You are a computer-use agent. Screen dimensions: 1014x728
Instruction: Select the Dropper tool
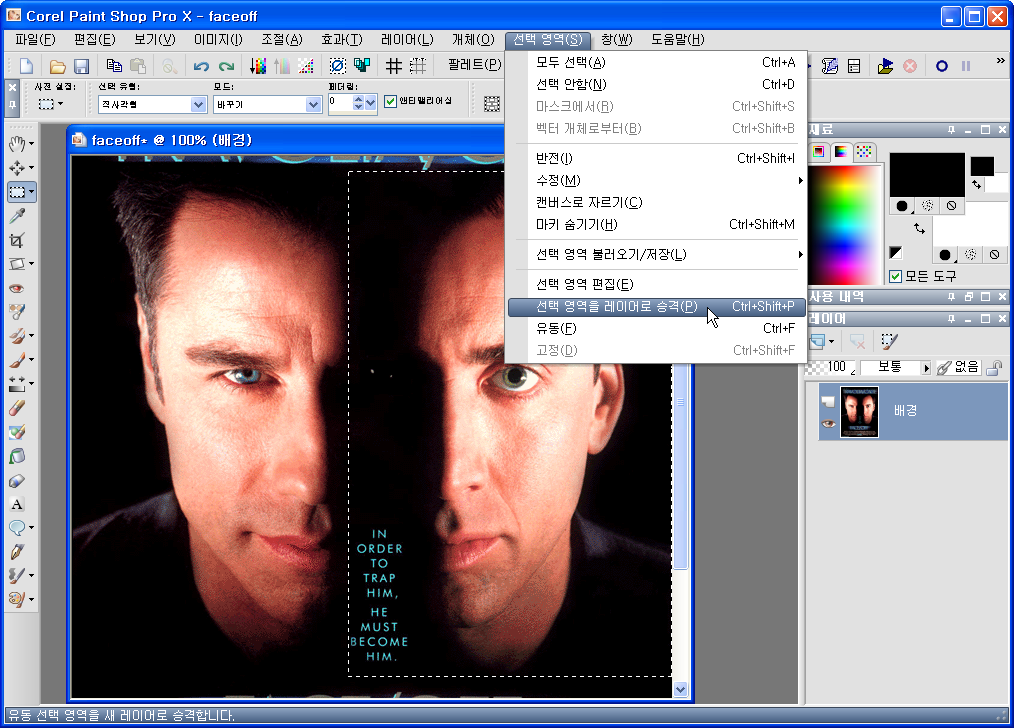pos(17,216)
